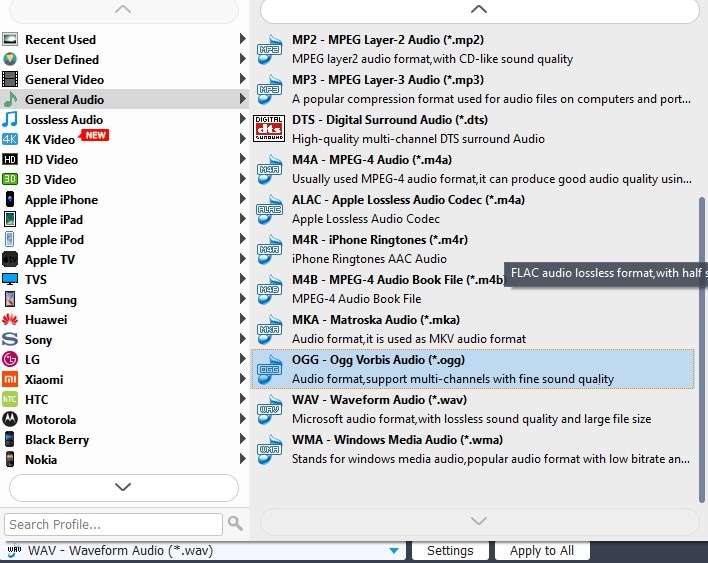The image size is (708, 563).
Task: Click the 4K Video icon
Action: point(10,139)
